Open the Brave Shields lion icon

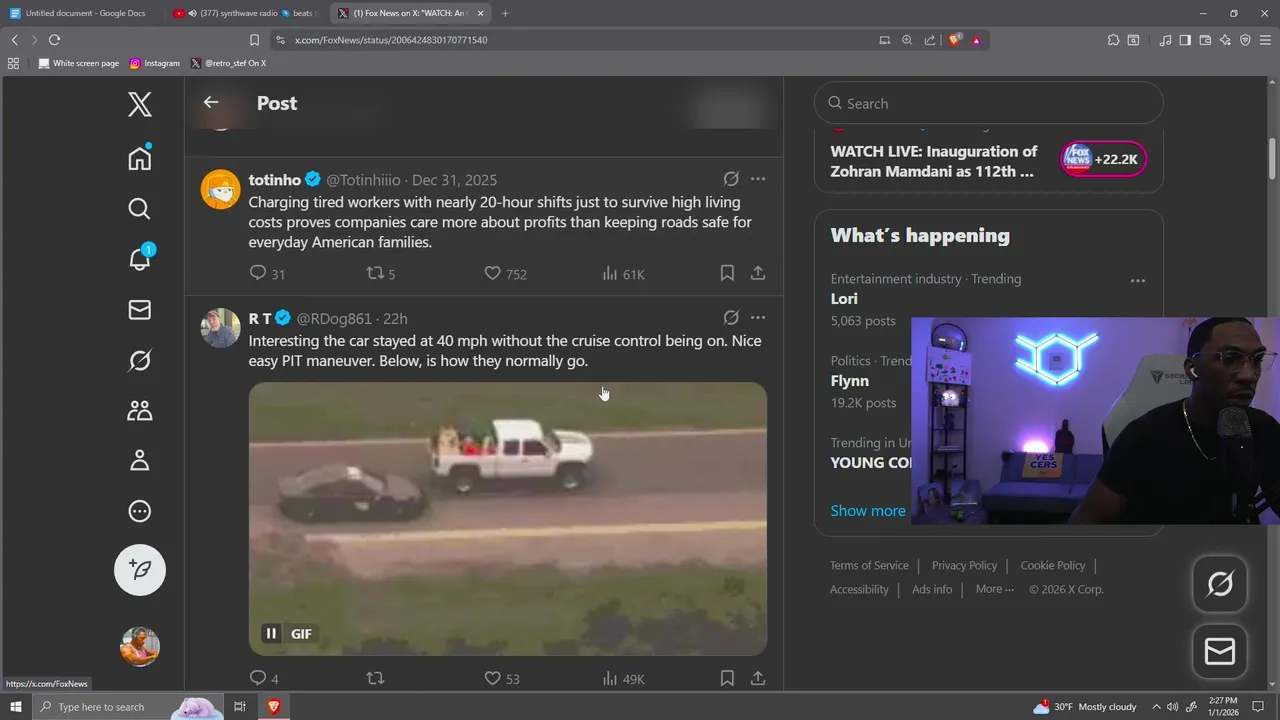[955, 40]
